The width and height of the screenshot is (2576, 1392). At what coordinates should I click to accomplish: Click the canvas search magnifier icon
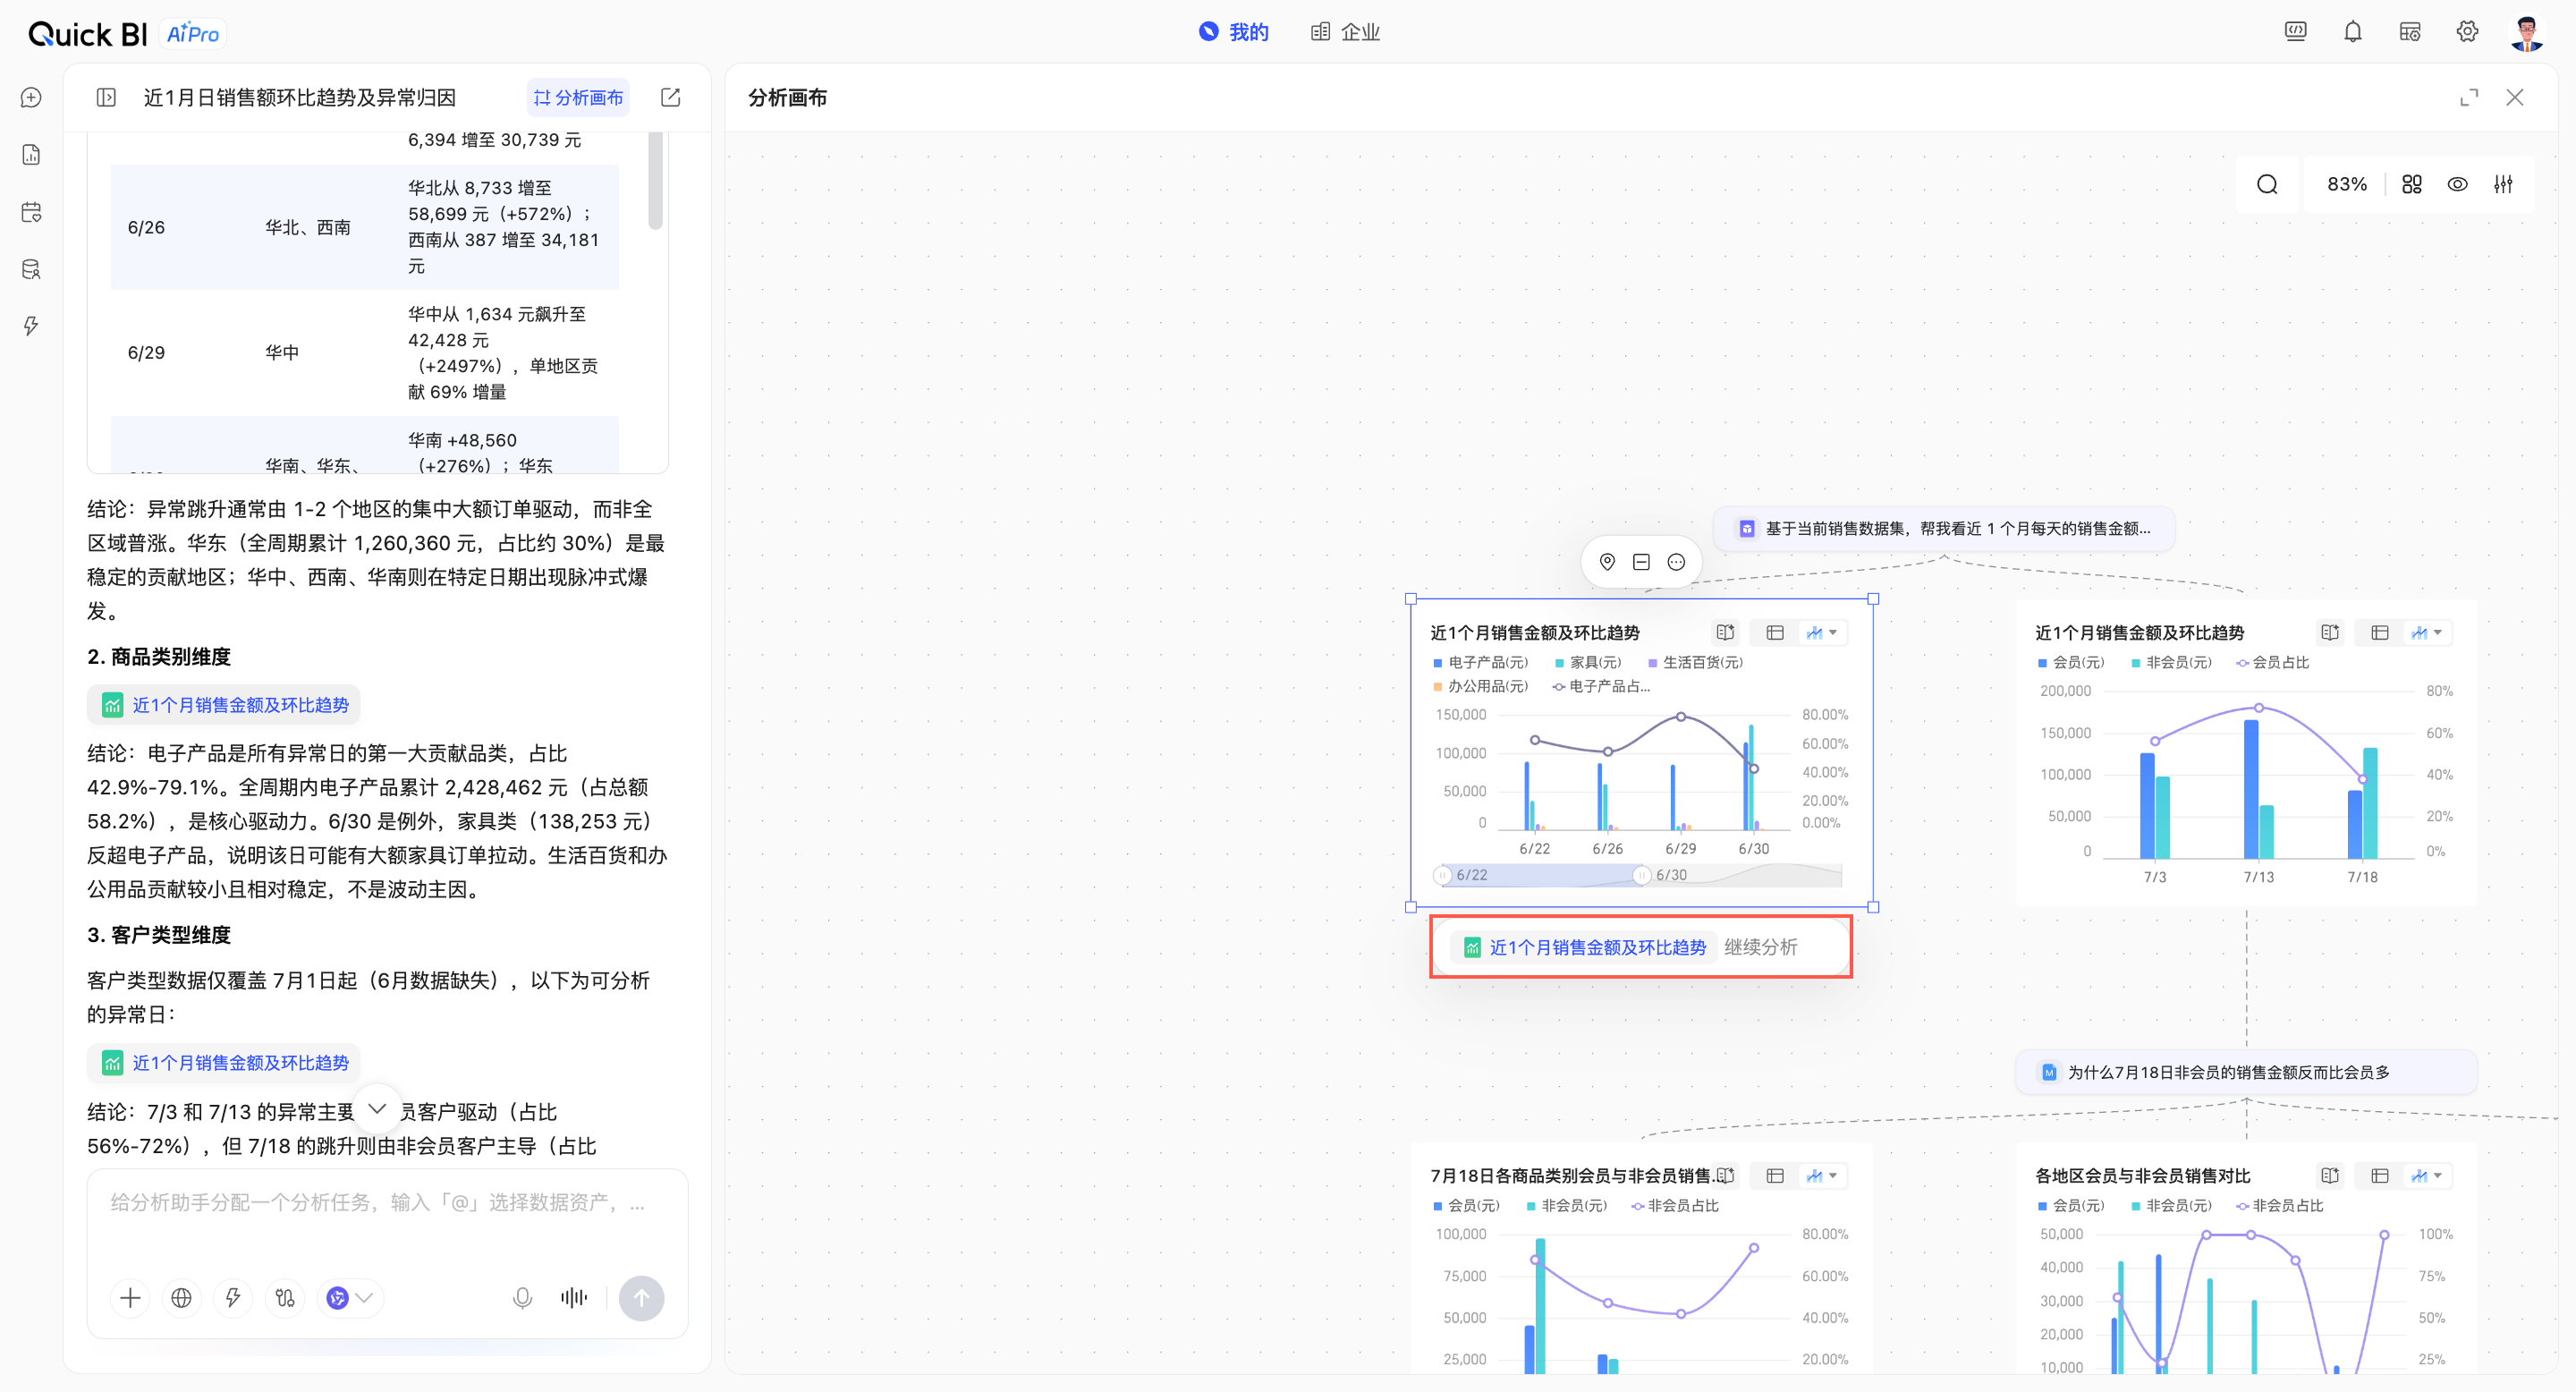pos(2267,184)
